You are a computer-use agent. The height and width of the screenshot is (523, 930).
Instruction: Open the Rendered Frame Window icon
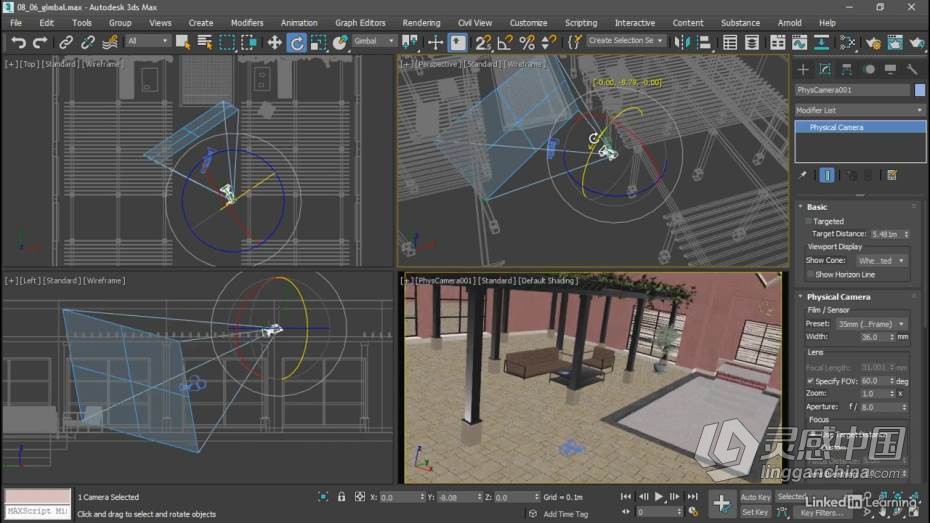click(x=895, y=42)
